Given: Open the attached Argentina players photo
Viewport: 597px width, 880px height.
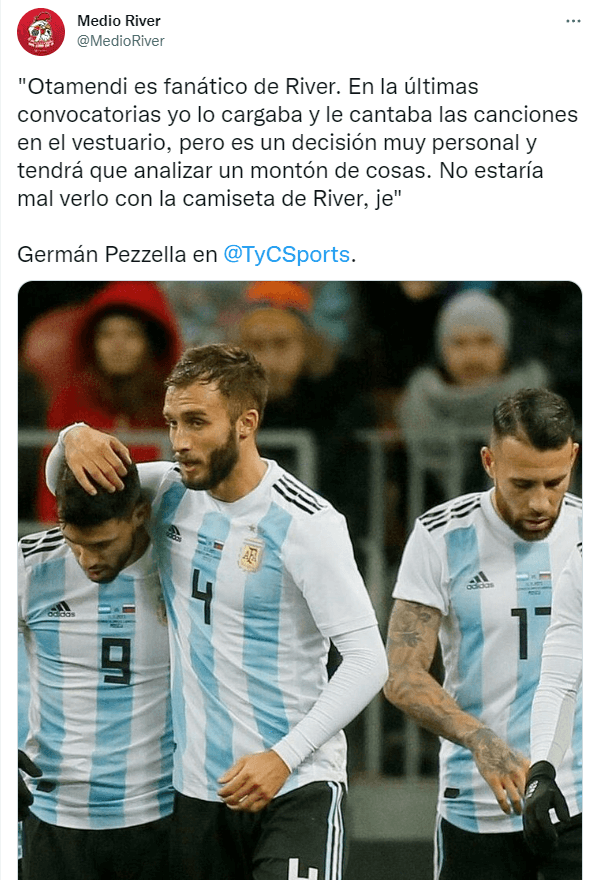Looking at the screenshot, I should [300, 580].
